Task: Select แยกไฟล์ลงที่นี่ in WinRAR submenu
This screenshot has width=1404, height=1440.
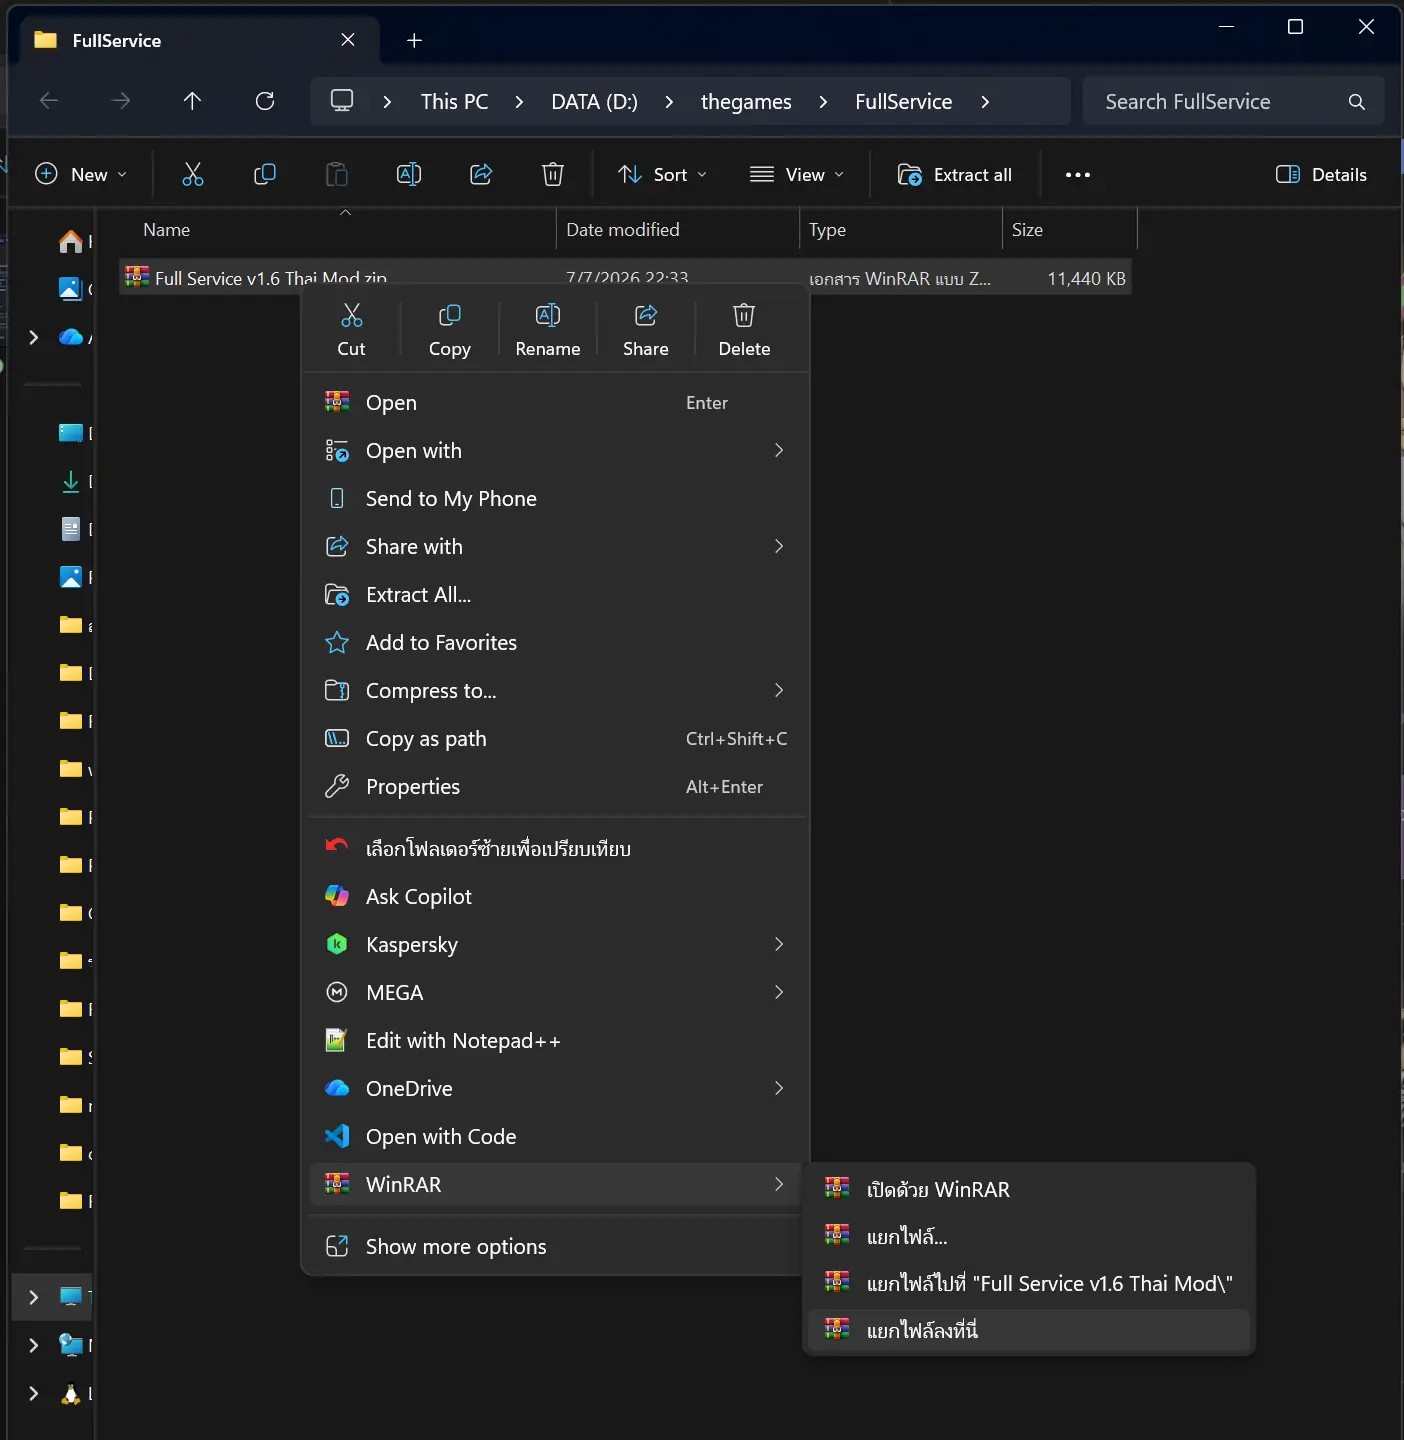Action: click(1029, 1330)
